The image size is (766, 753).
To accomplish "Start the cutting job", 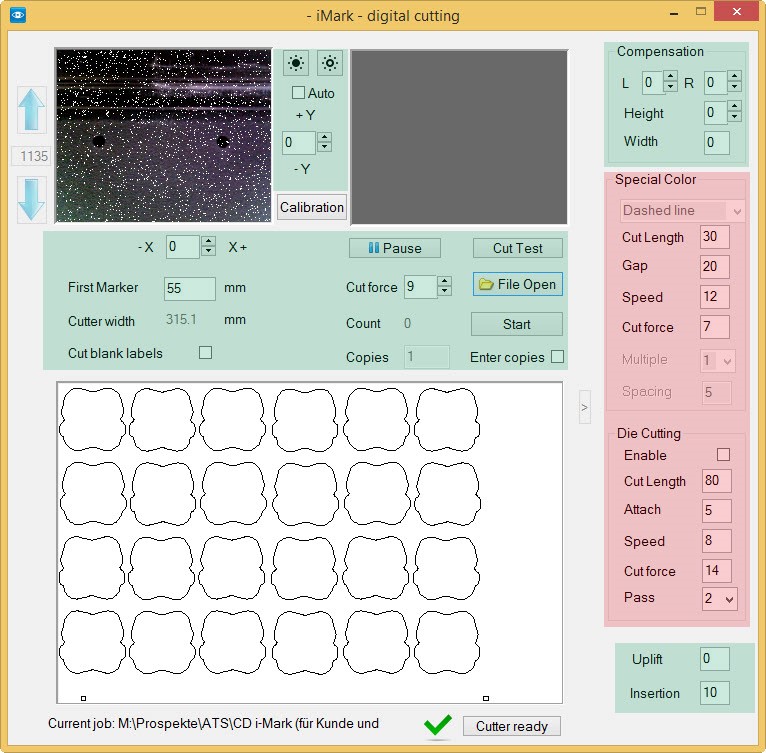I will point(517,324).
